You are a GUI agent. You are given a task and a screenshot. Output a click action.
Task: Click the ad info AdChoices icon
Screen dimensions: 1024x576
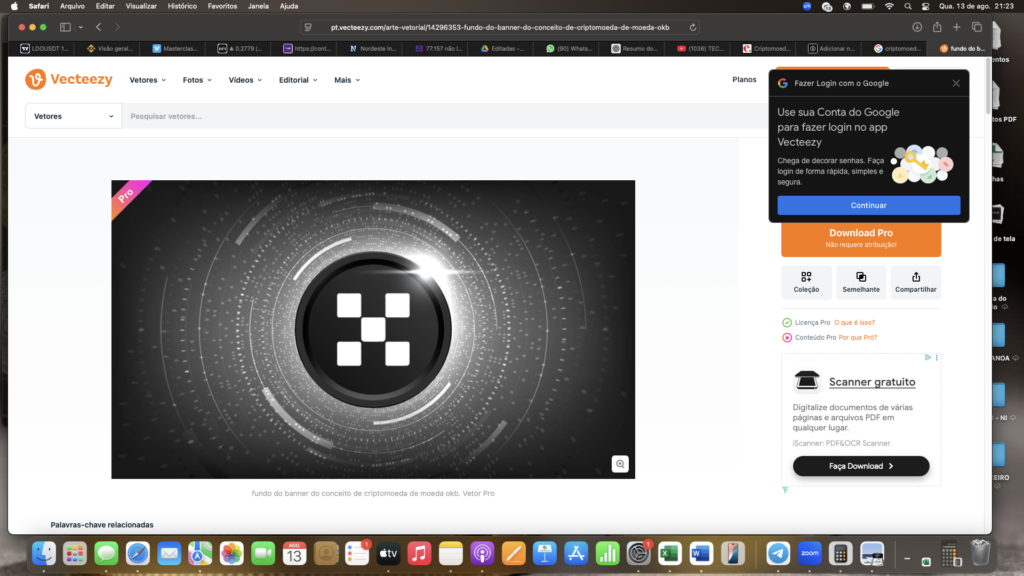tap(927, 357)
